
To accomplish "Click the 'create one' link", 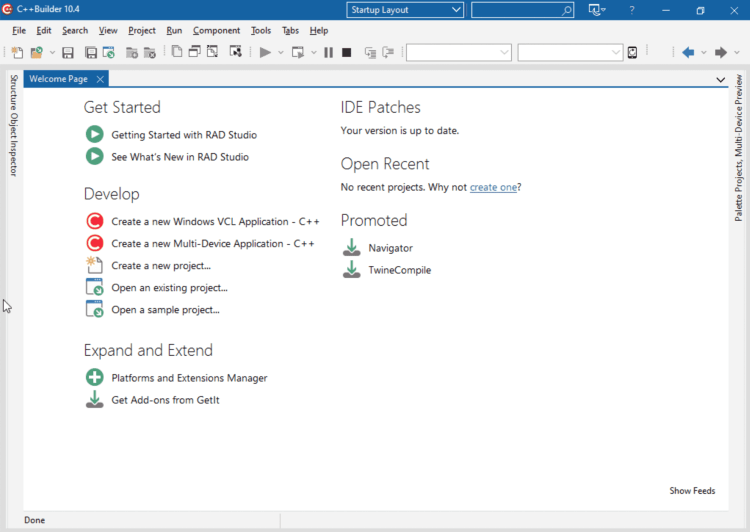I will pyautogui.click(x=493, y=187).
